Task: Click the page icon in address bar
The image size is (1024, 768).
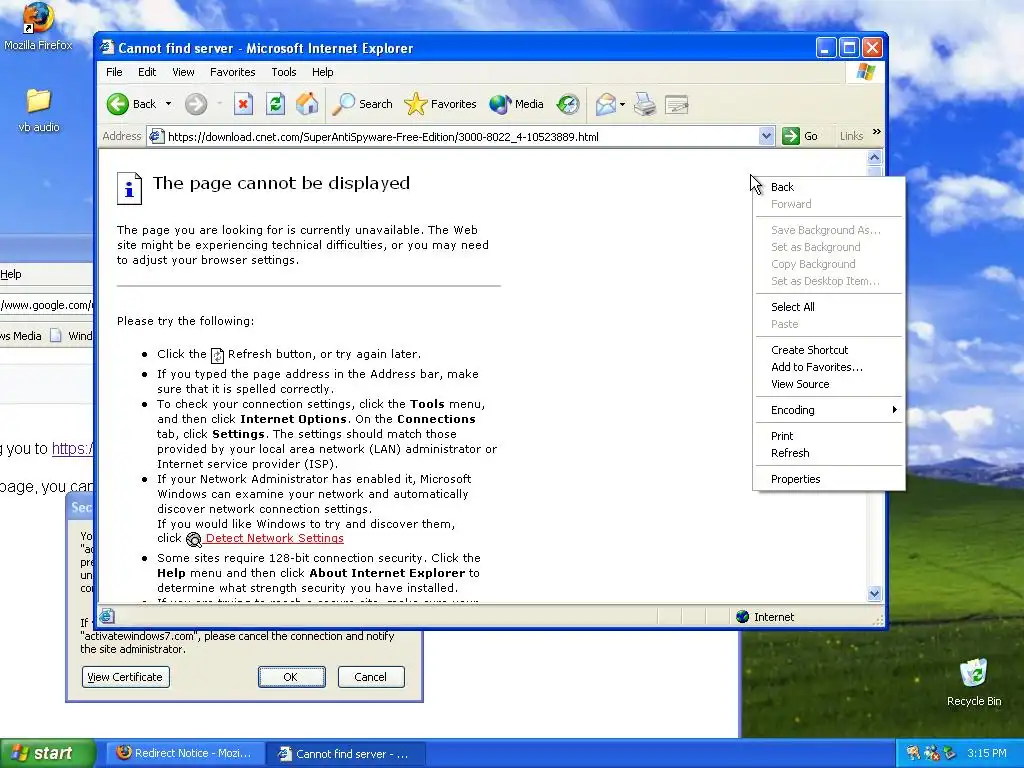Action: tap(156, 136)
